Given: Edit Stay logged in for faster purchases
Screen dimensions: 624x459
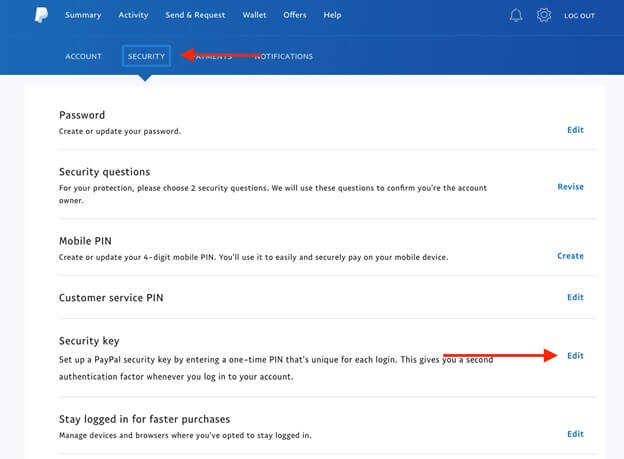Looking at the screenshot, I should (x=575, y=434).
